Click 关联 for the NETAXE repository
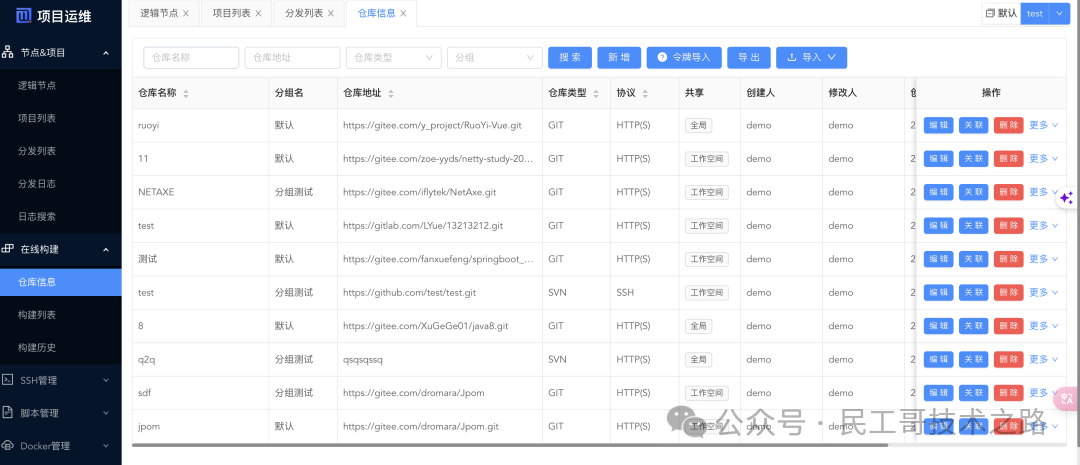The image size is (1080, 465). (973, 192)
